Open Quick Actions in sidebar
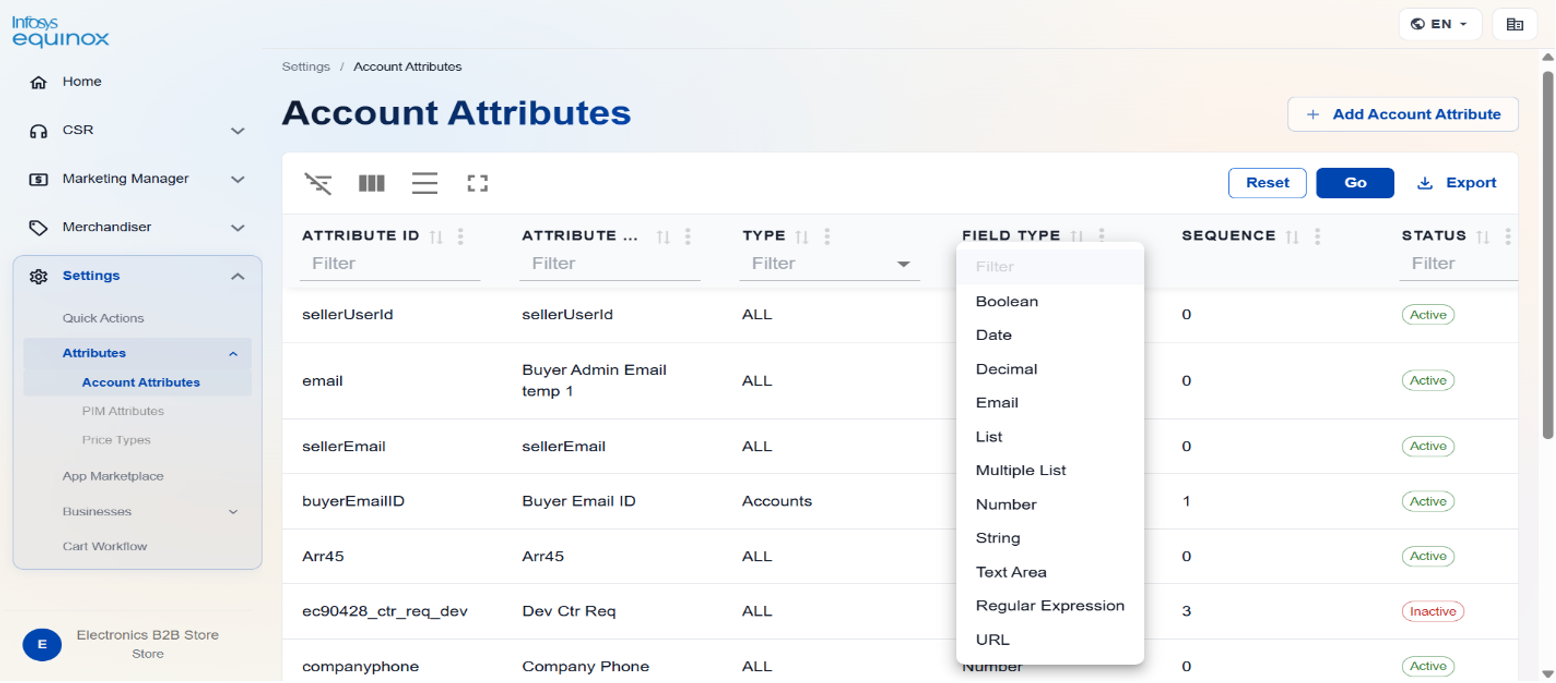The height and width of the screenshot is (683, 1556). [103, 319]
